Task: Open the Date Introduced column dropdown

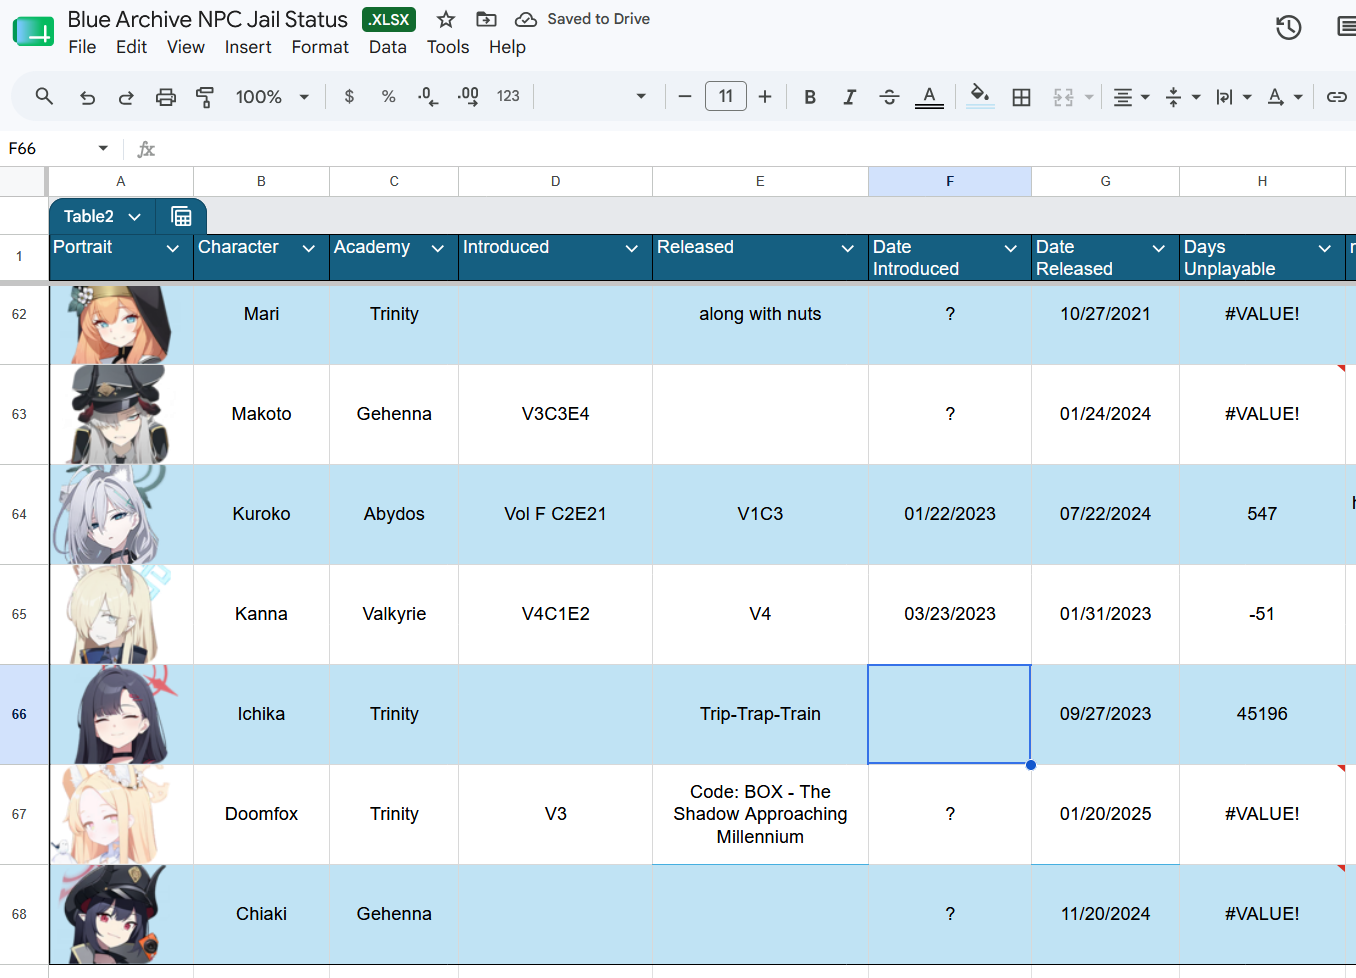Action: (x=1011, y=248)
